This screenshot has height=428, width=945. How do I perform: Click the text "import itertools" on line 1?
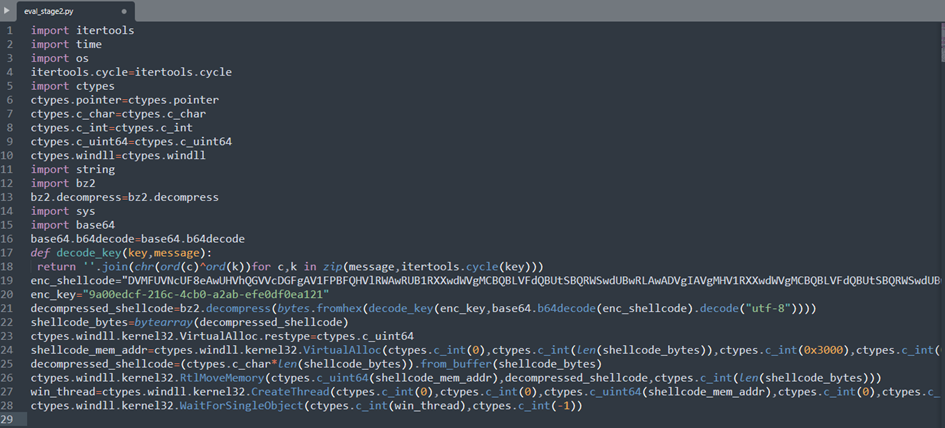(x=83, y=30)
